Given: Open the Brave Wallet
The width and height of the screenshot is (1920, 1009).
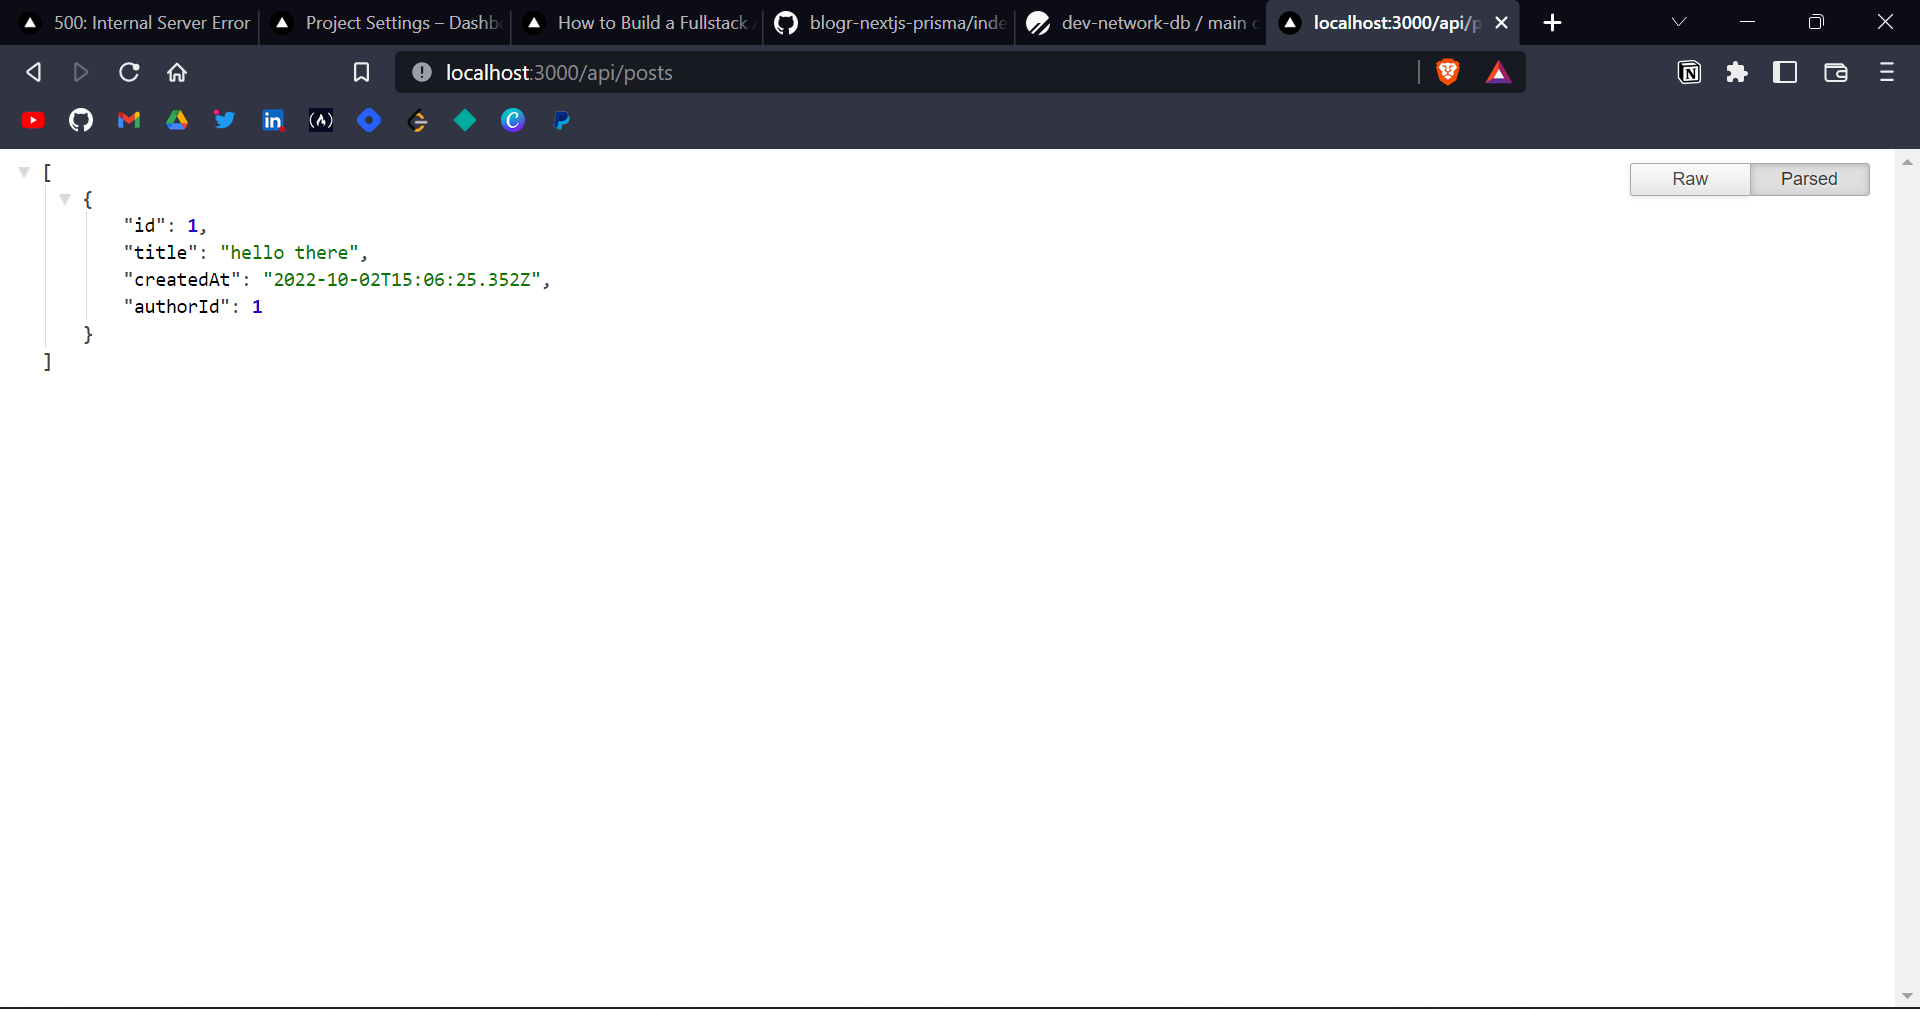Looking at the screenshot, I should tap(1835, 72).
